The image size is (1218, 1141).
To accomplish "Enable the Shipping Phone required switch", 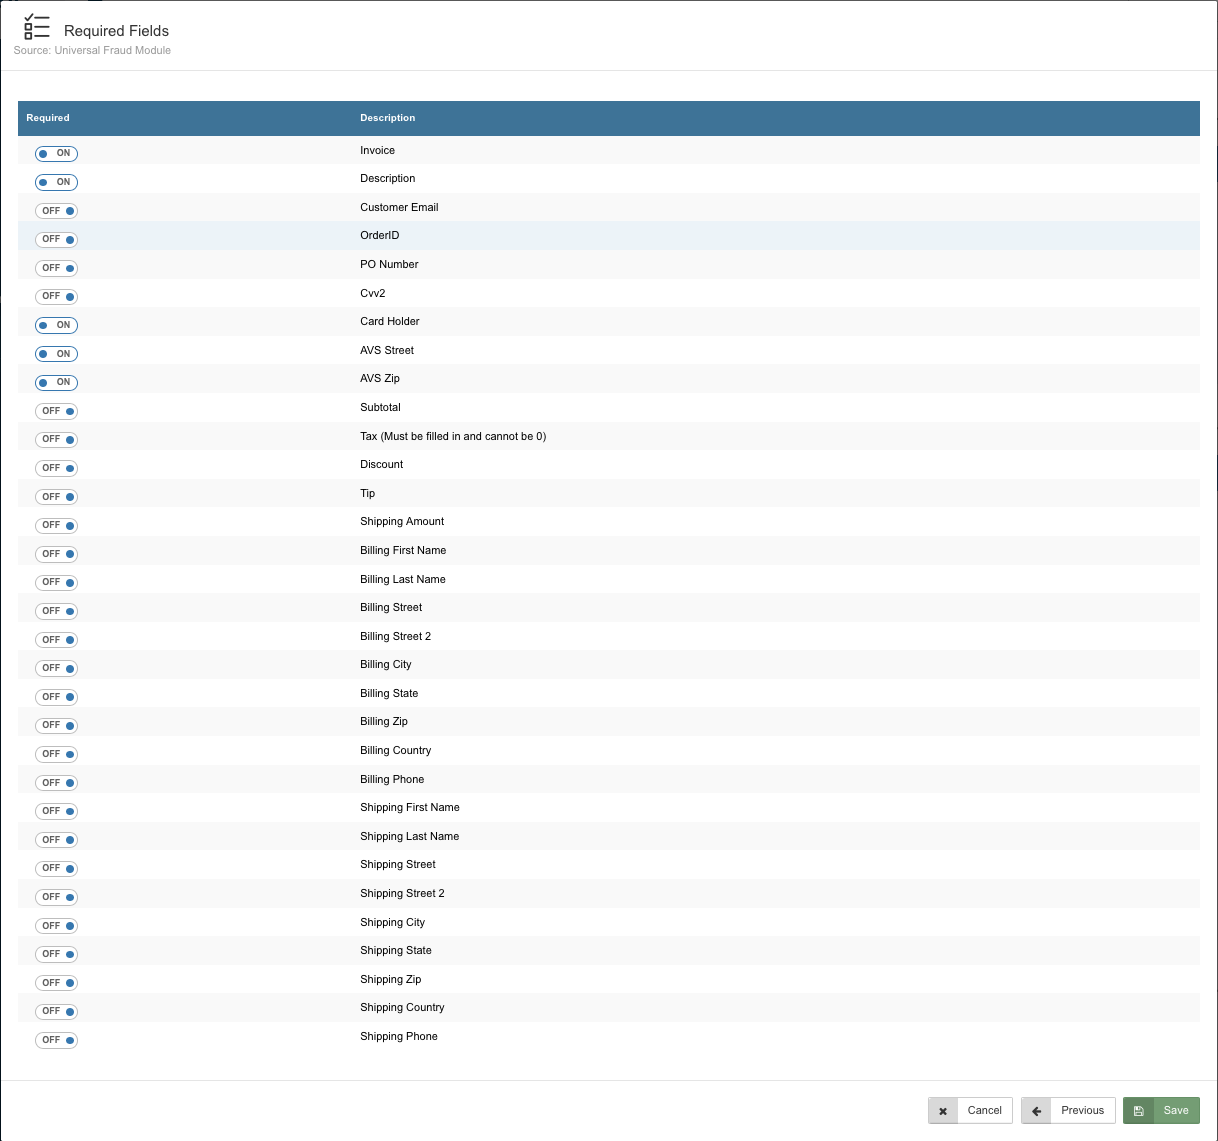I will pos(56,1040).
